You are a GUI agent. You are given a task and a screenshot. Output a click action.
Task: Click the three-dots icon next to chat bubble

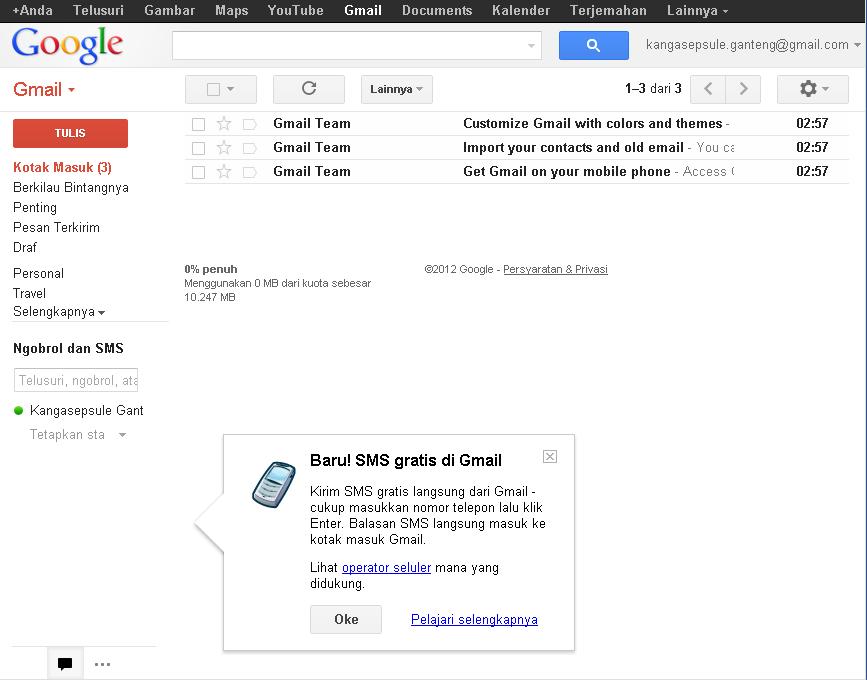[x=103, y=663]
